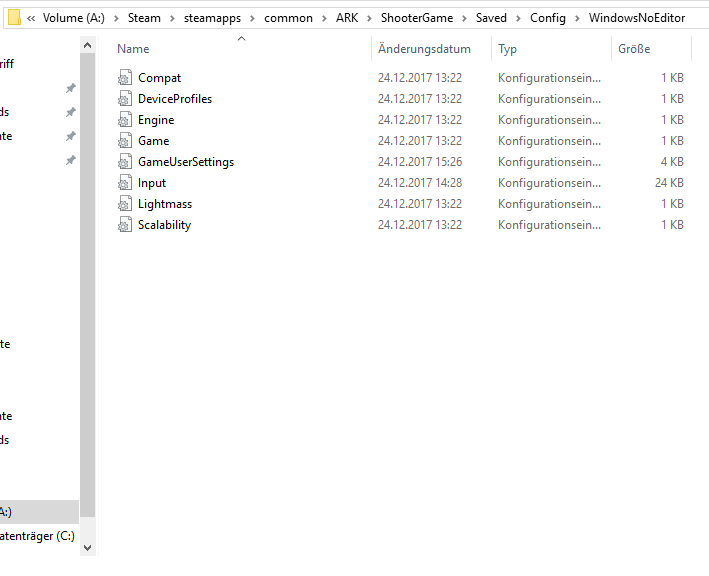The image size is (709, 576).
Task: Click the Engine config file icon
Action: (125, 120)
